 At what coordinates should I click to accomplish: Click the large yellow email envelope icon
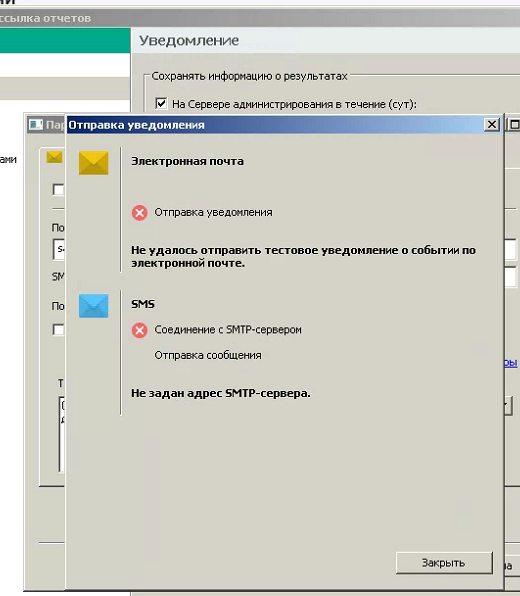point(94,163)
